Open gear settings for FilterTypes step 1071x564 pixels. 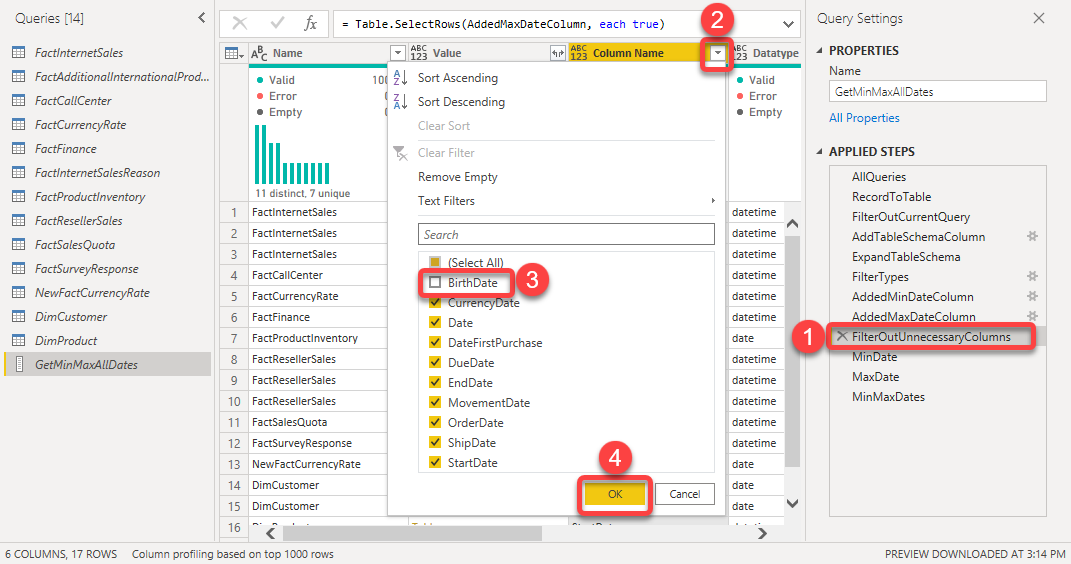(1032, 277)
